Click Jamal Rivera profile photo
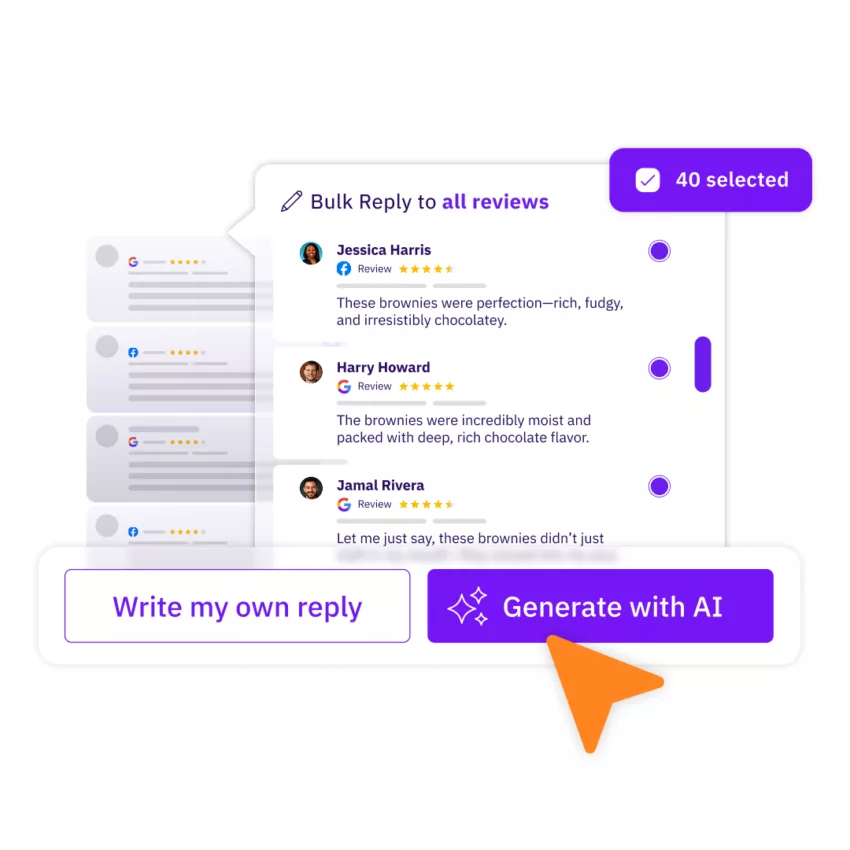Screen dimensions: 850x850 (x=311, y=488)
